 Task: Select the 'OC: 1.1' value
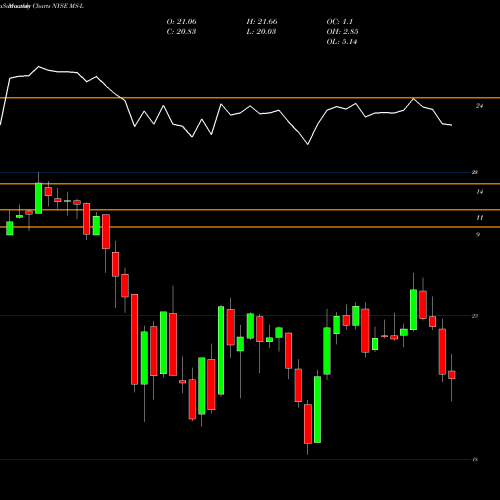339,22
